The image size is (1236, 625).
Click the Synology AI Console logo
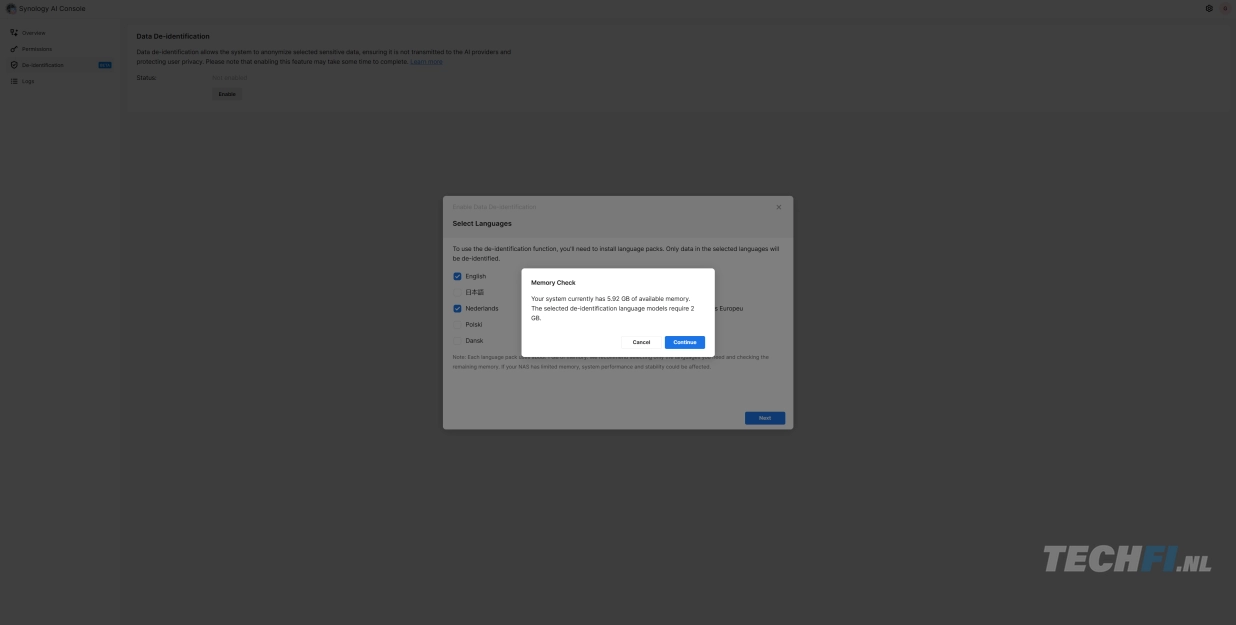coord(11,8)
